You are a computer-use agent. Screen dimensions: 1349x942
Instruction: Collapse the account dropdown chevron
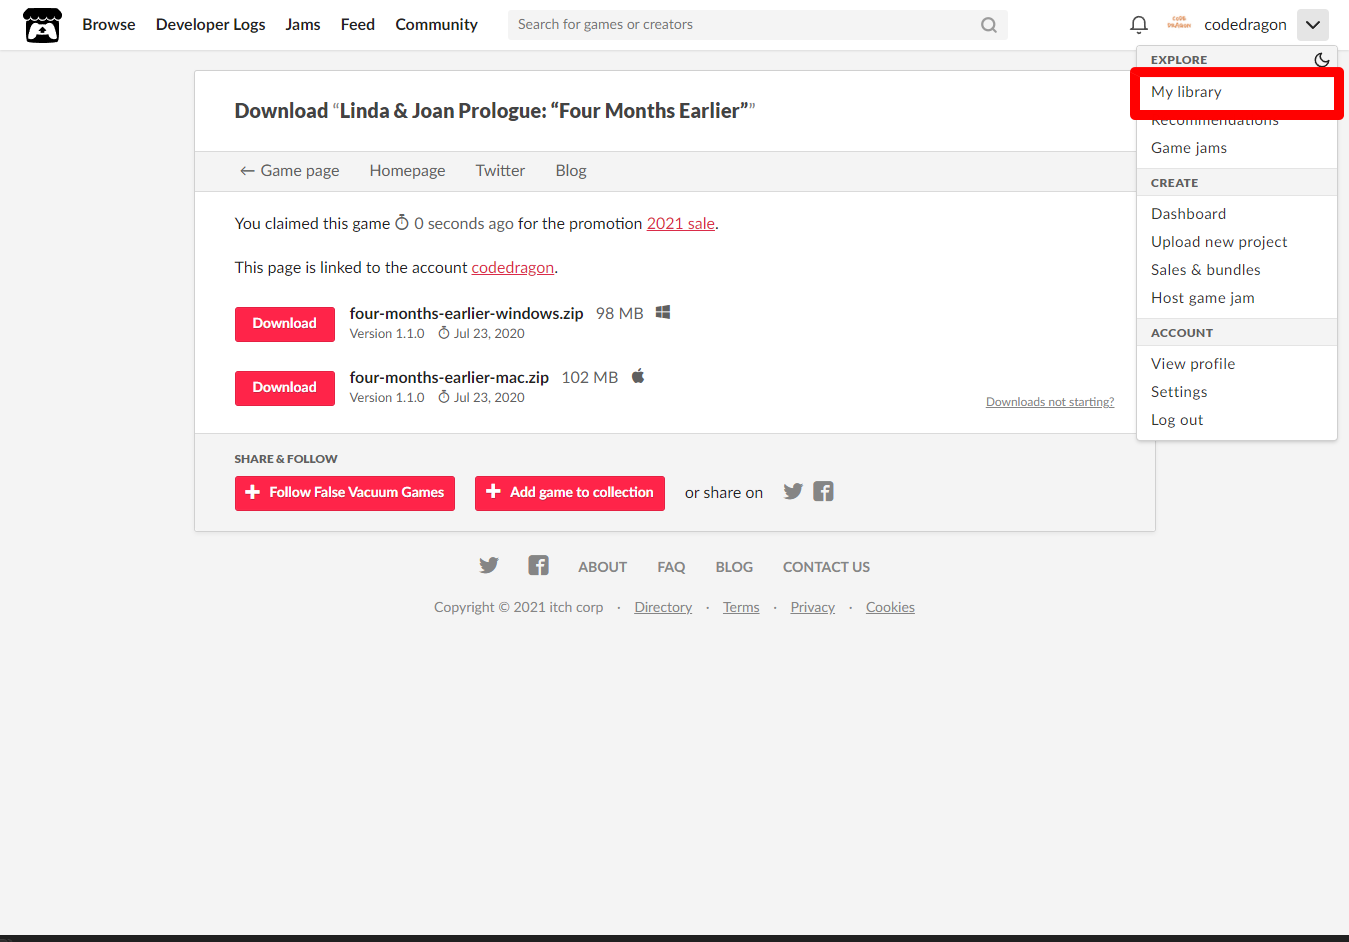[x=1312, y=25]
